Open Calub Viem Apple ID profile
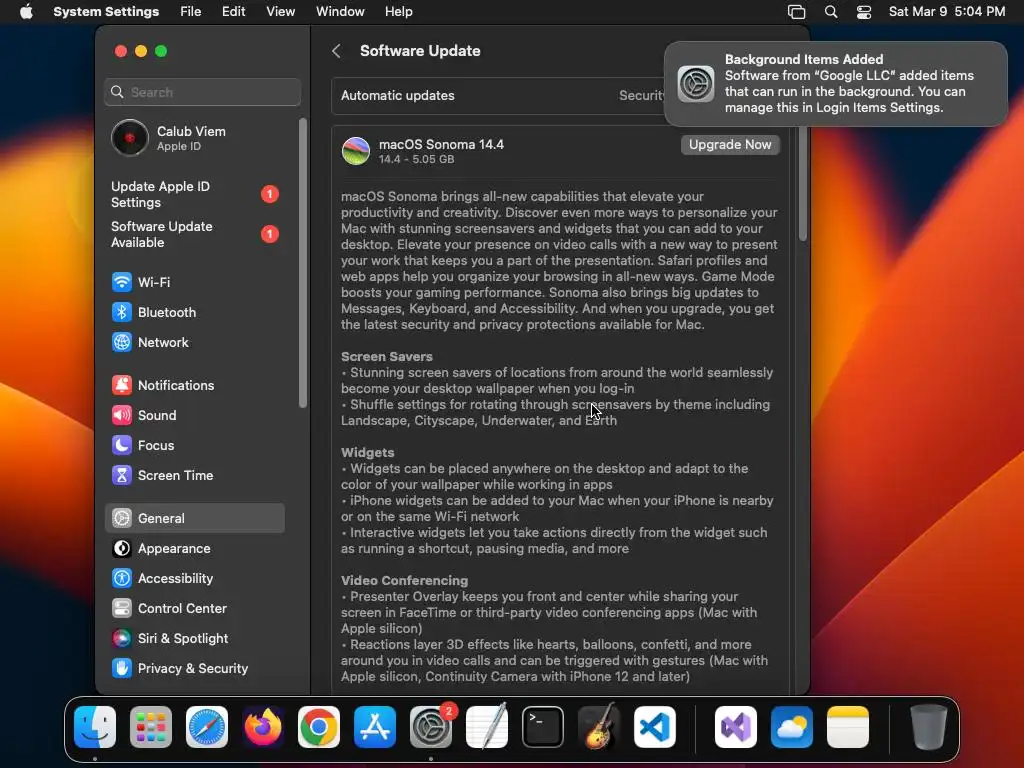The width and height of the screenshot is (1024, 768). click(x=195, y=138)
